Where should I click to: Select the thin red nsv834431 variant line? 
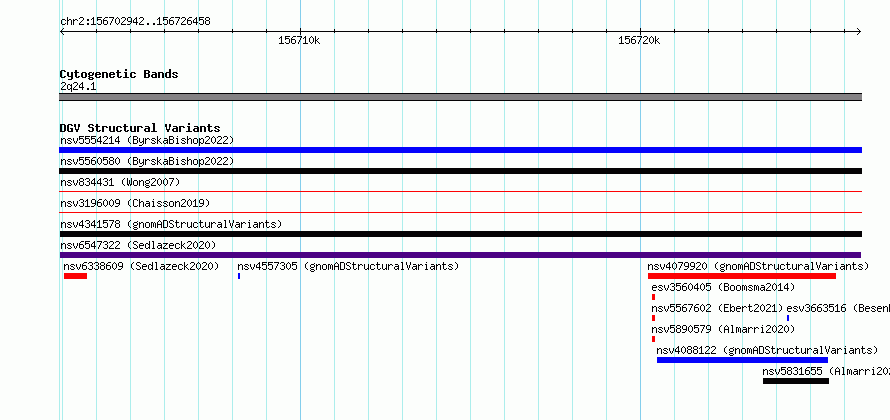[460, 192]
